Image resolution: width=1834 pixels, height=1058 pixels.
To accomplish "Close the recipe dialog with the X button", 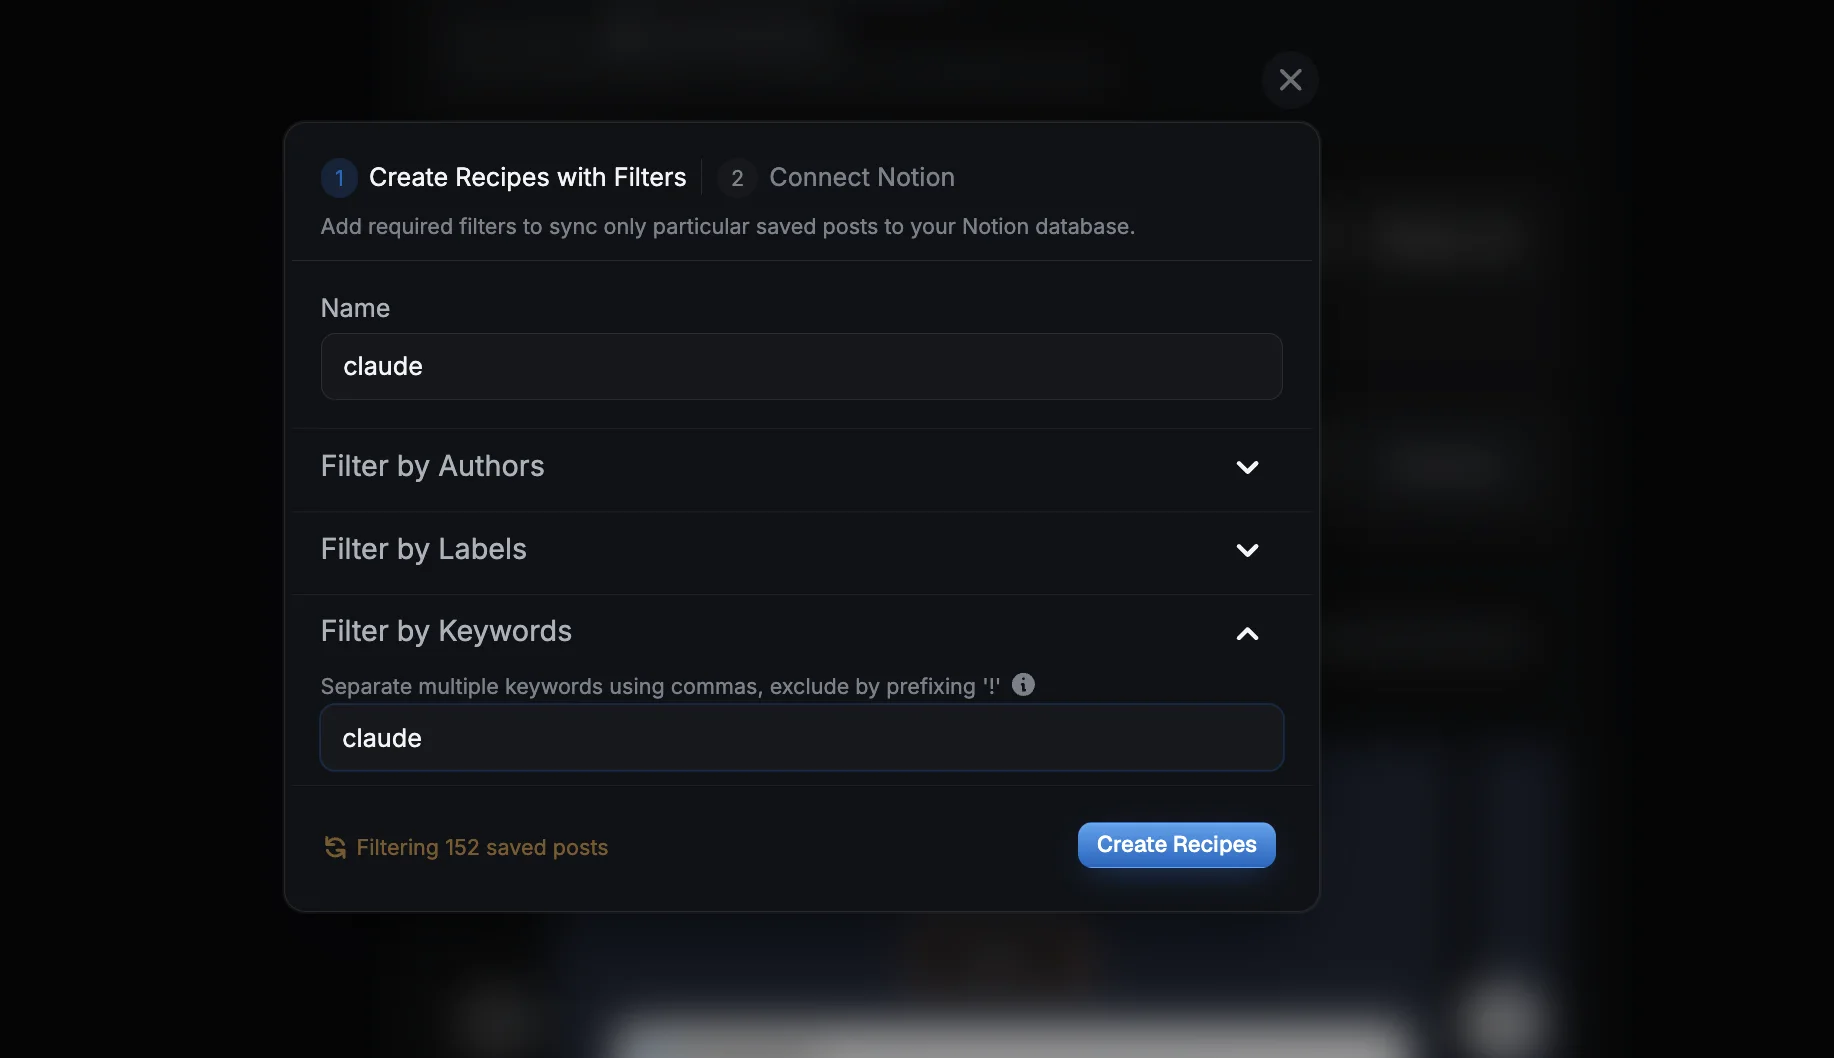I will [1290, 80].
